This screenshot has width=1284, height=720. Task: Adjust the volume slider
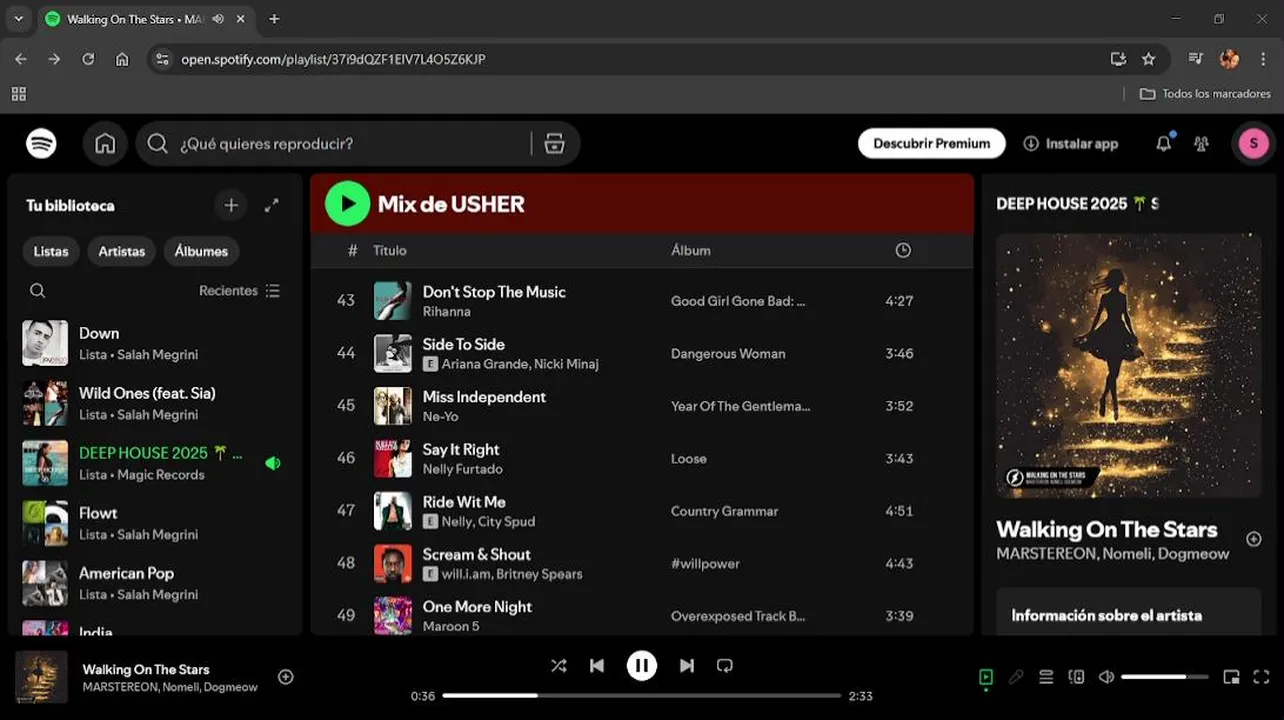tap(1165, 677)
